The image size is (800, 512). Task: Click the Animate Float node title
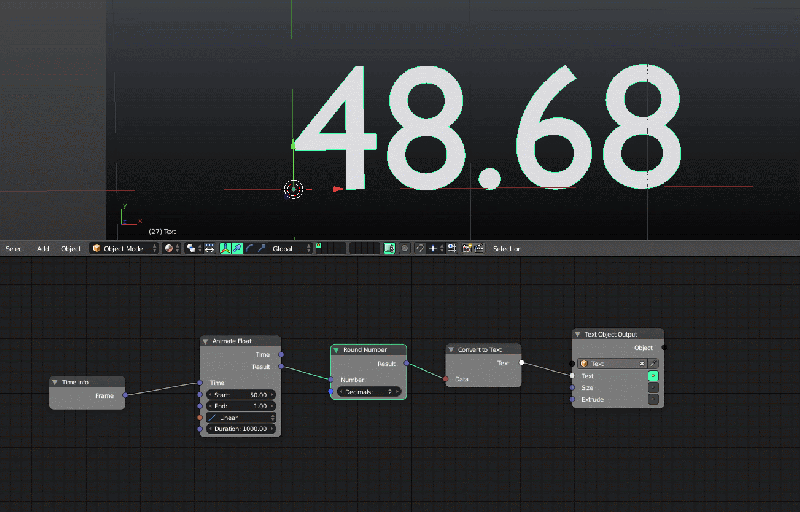pyautogui.click(x=232, y=341)
